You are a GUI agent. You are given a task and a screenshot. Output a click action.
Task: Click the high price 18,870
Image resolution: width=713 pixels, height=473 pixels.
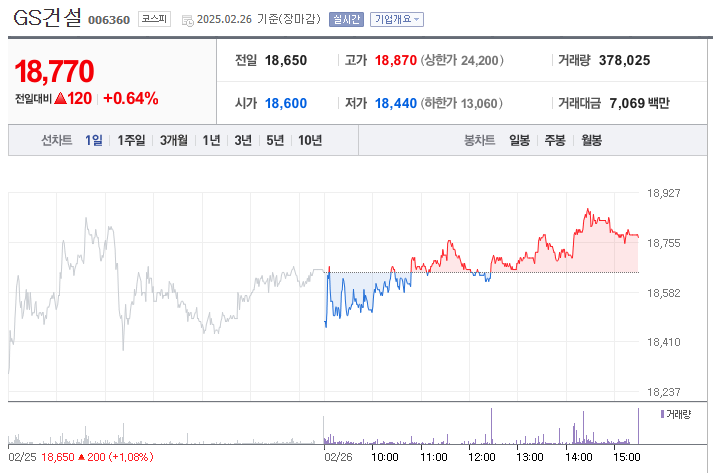click(x=396, y=60)
